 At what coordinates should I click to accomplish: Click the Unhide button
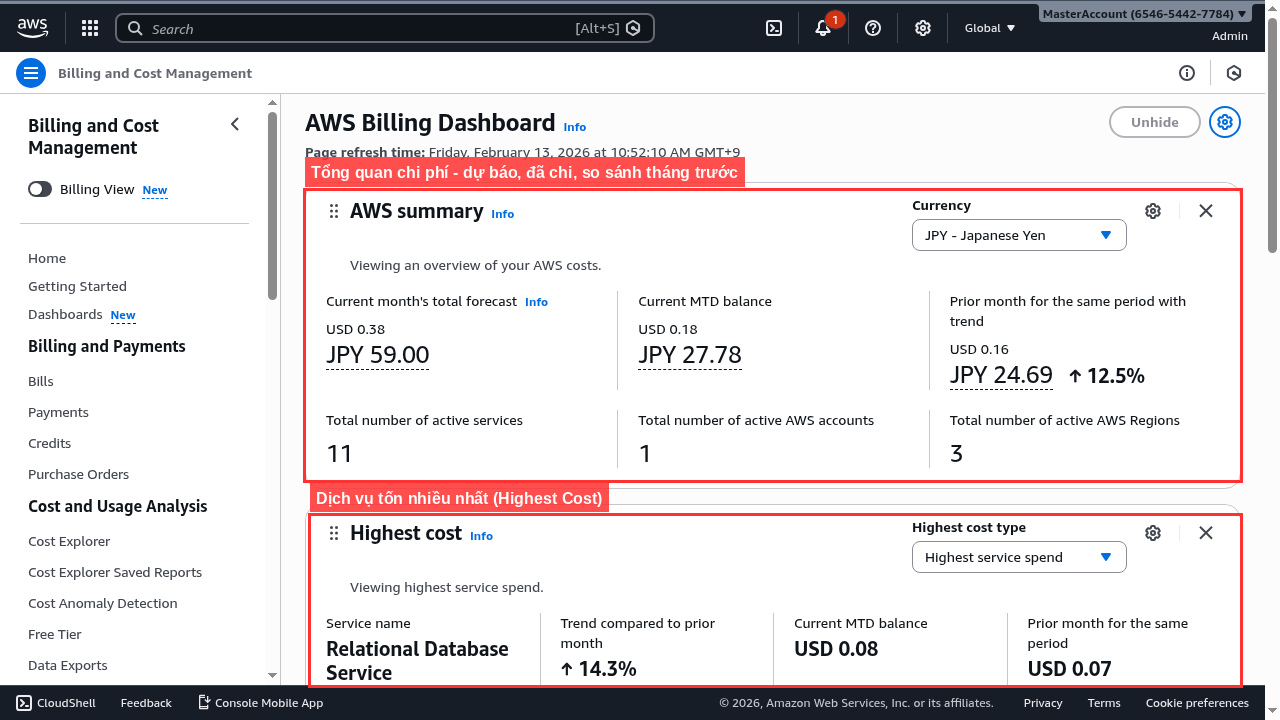1154,122
